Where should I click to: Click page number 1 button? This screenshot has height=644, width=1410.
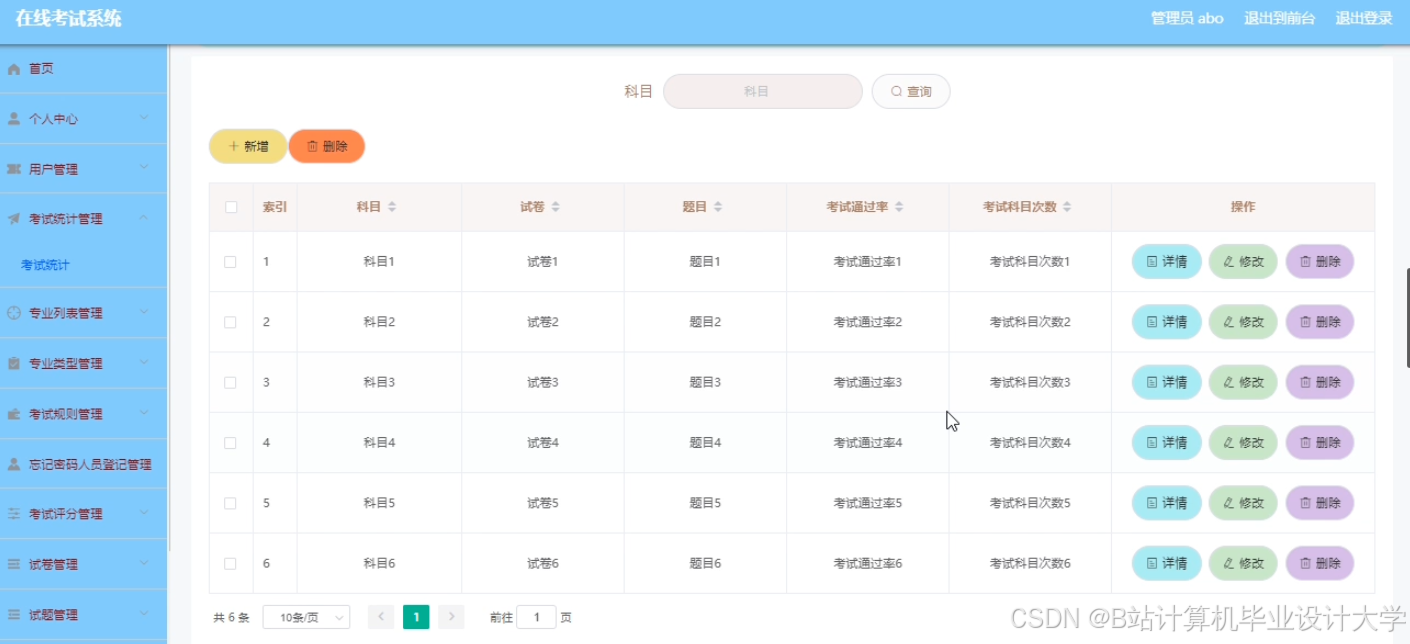click(x=416, y=617)
